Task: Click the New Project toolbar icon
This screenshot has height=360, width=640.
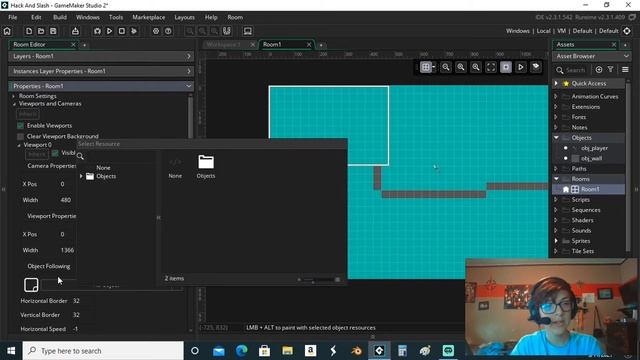Action: pos(29,31)
